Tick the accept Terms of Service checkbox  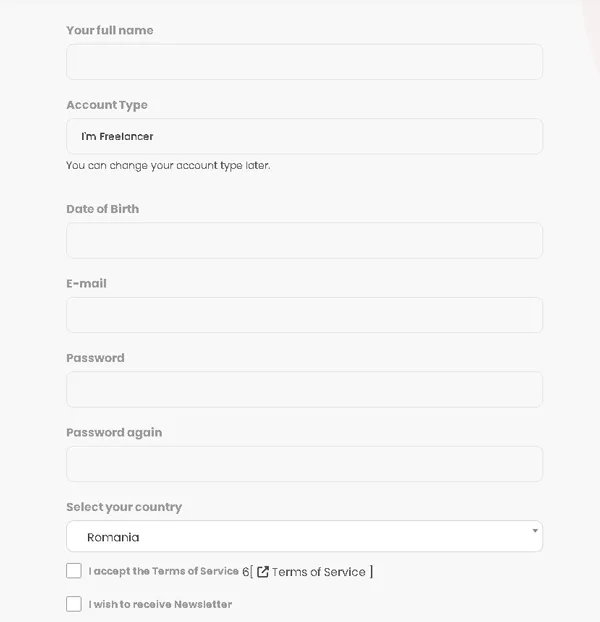[74, 570]
